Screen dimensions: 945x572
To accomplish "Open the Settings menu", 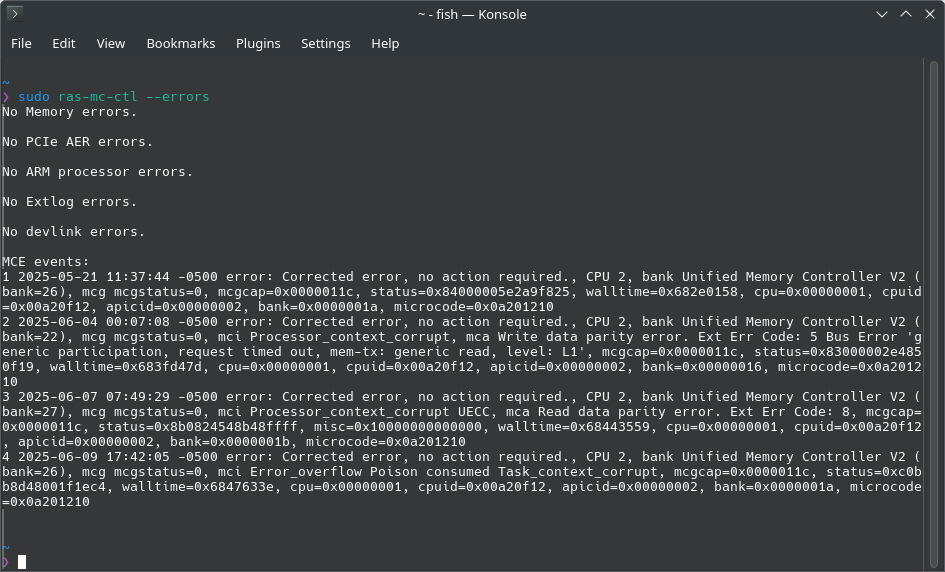I will (x=325, y=43).
